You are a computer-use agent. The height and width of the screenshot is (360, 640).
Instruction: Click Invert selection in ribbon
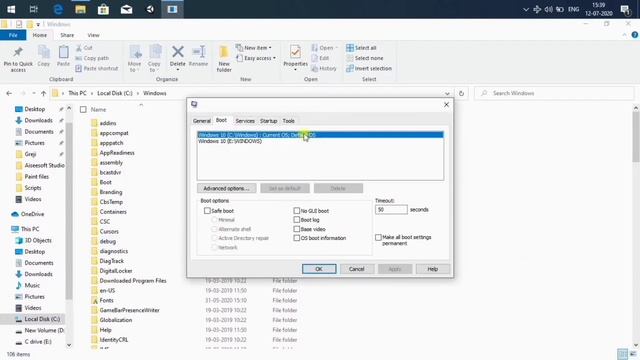click(369, 68)
